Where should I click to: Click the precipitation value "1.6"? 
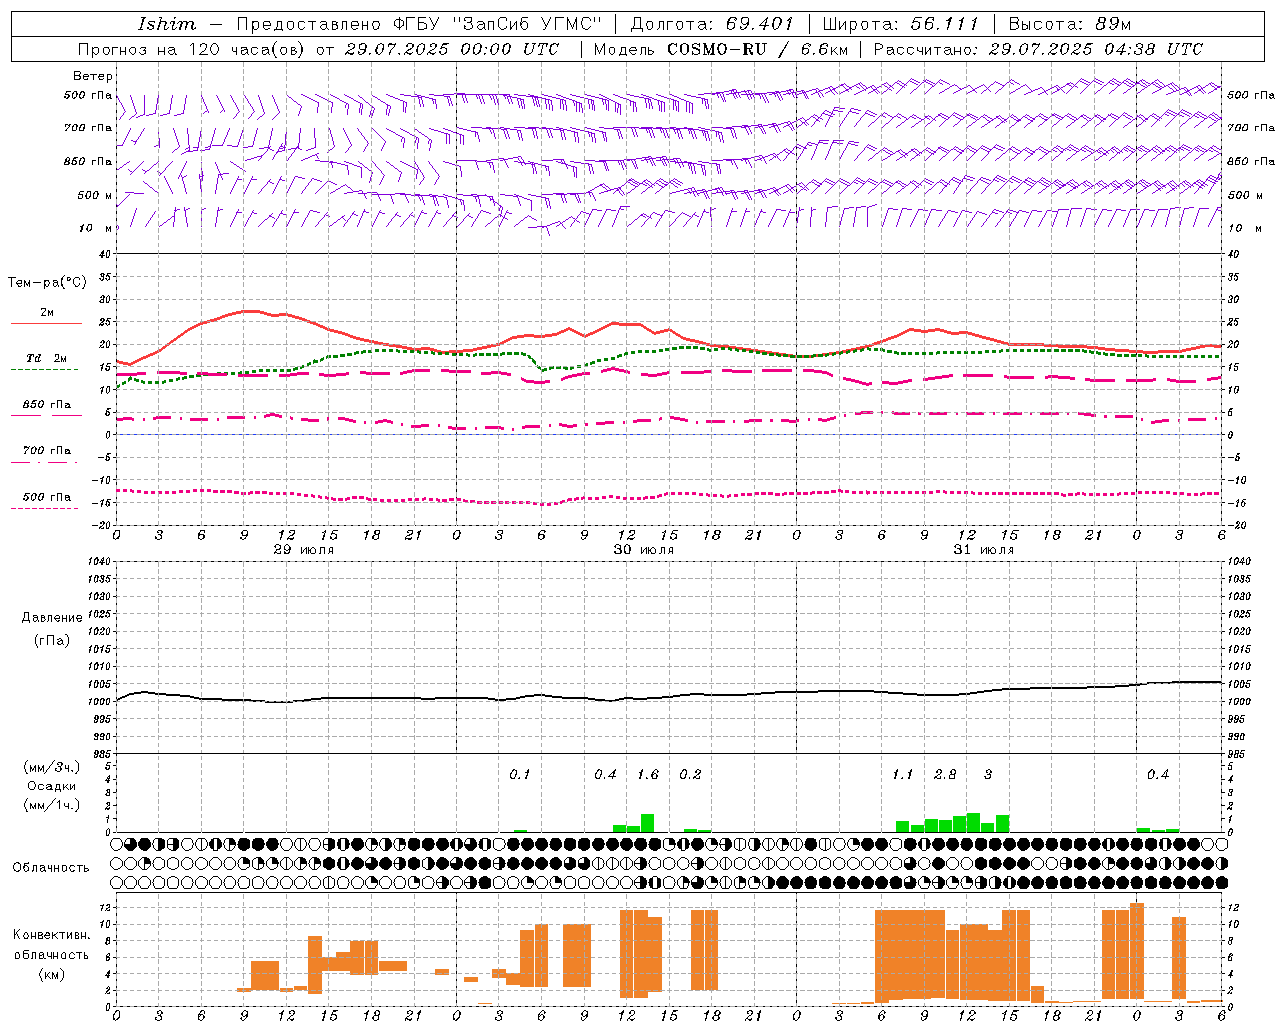(648, 775)
